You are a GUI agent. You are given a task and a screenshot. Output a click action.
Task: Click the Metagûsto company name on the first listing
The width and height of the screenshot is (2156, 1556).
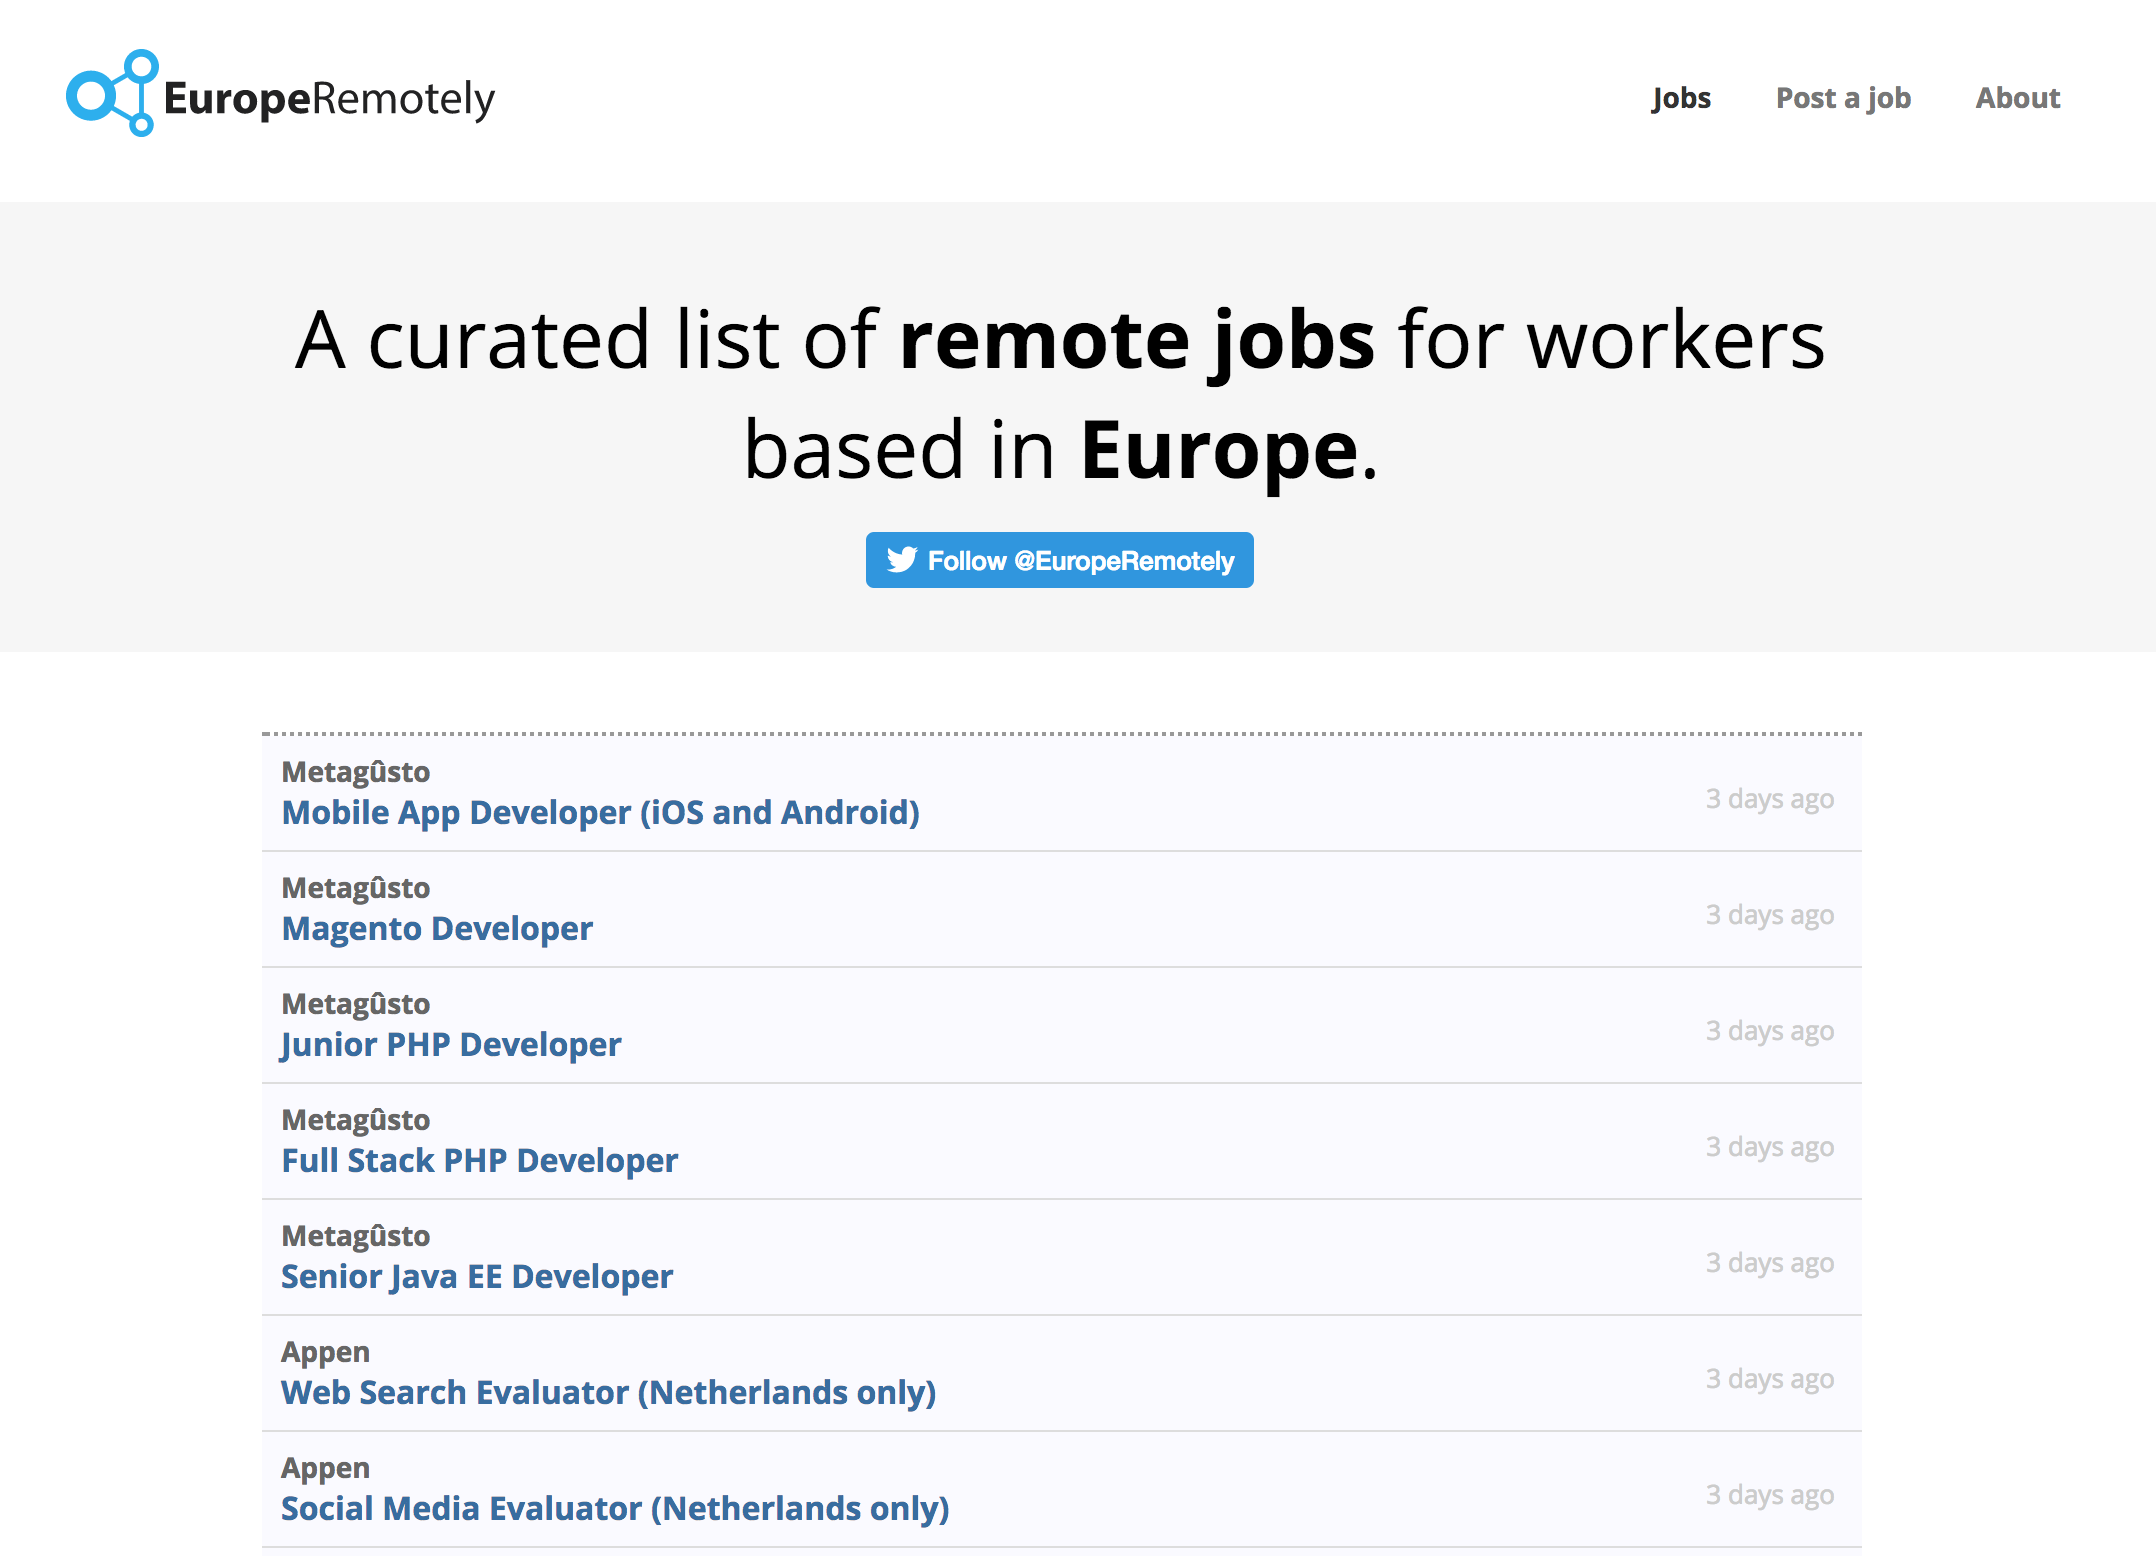click(x=355, y=772)
